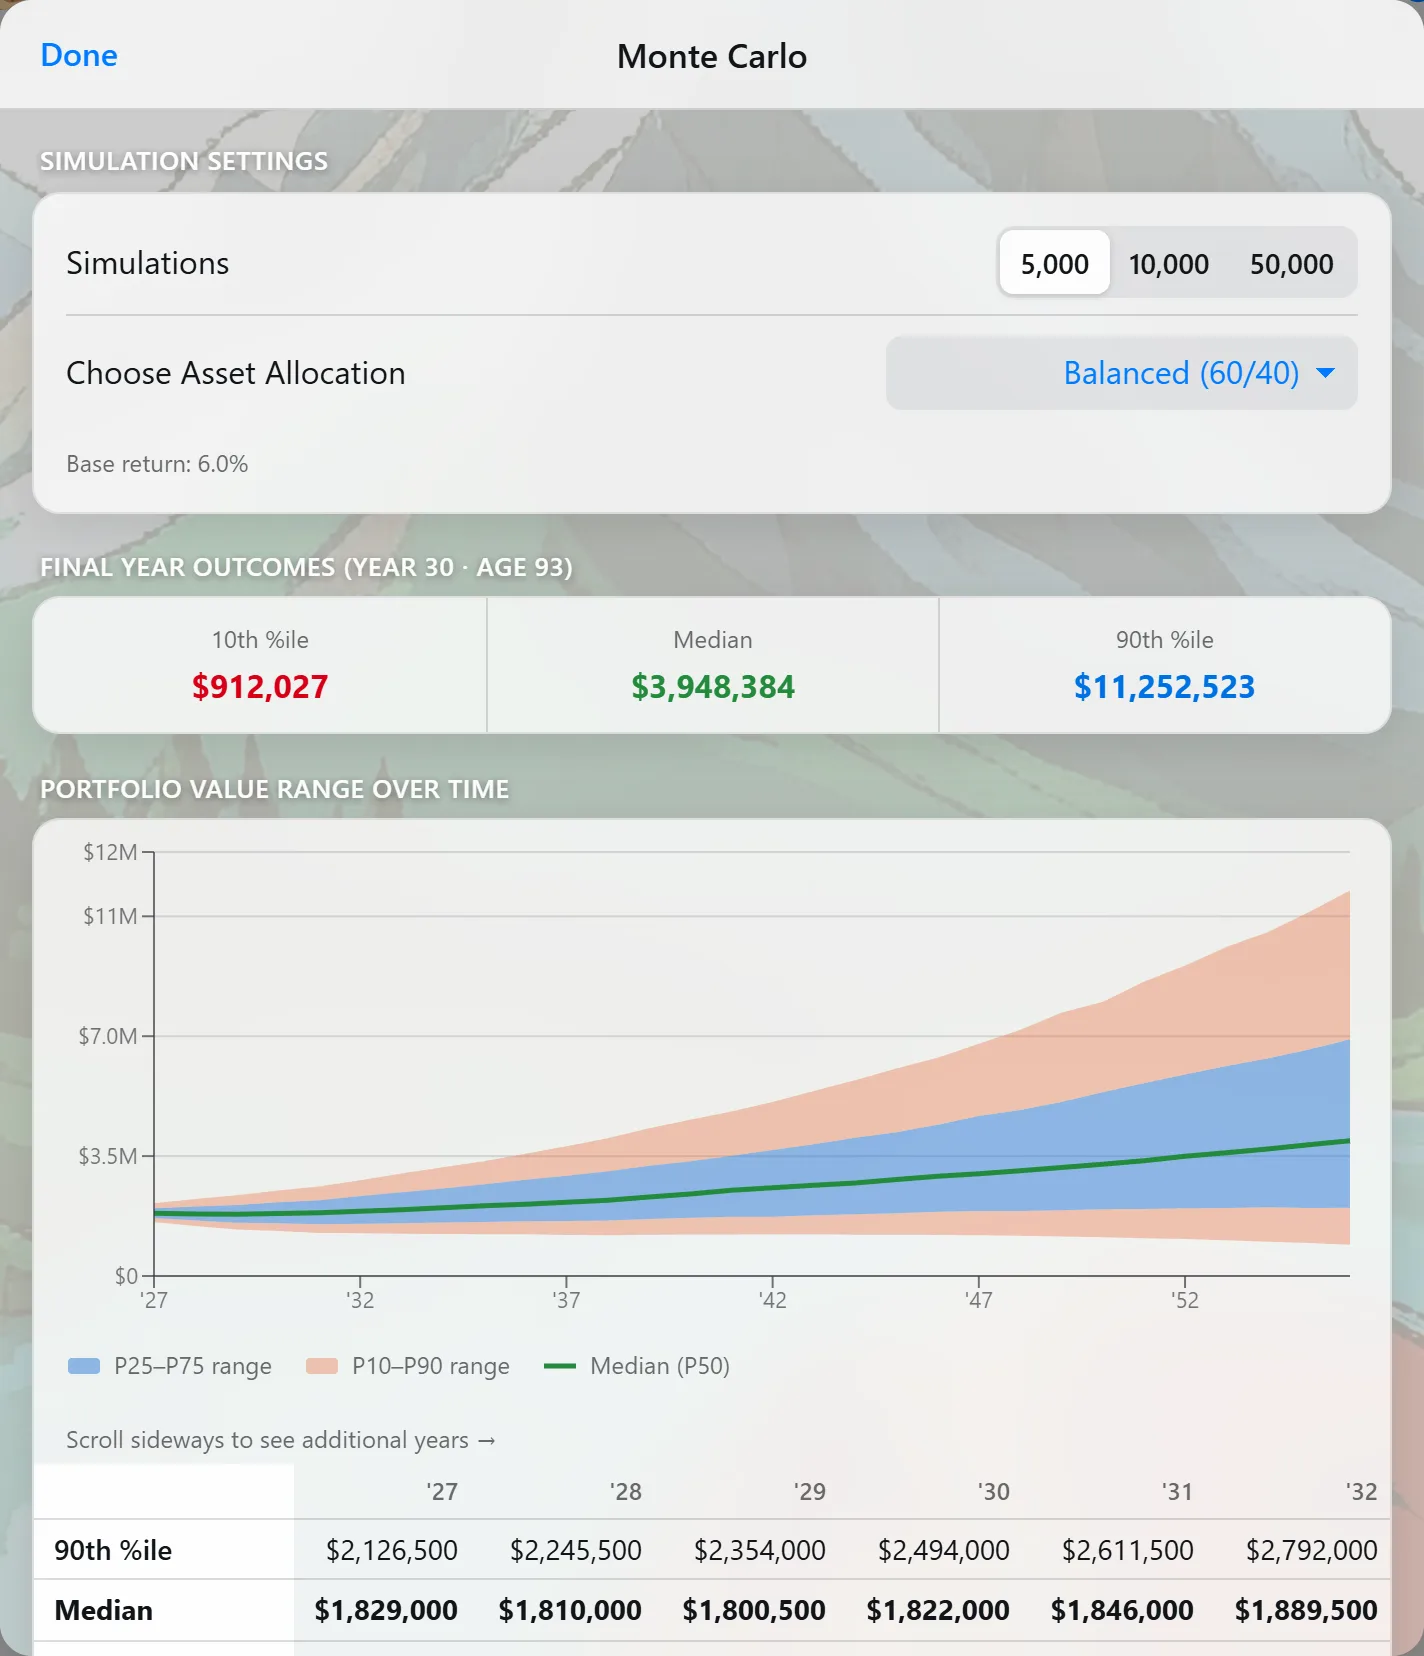Click 90th %ile value $2,354,000
This screenshot has width=1424, height=1656.
(760, 1550)
